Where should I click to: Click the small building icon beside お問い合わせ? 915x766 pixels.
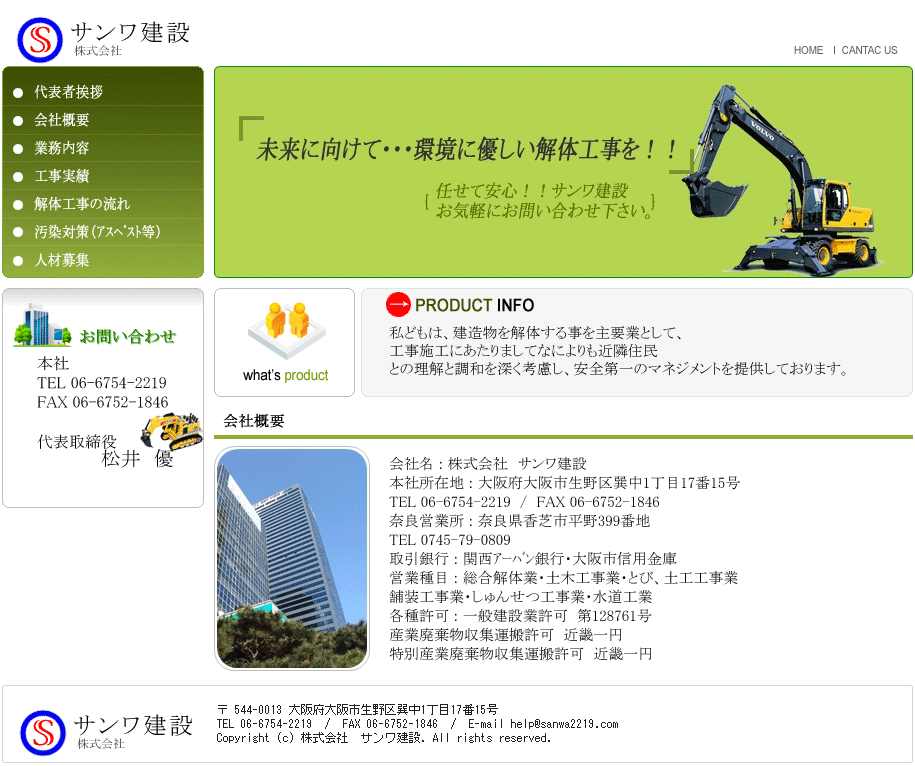coord(41,325)
